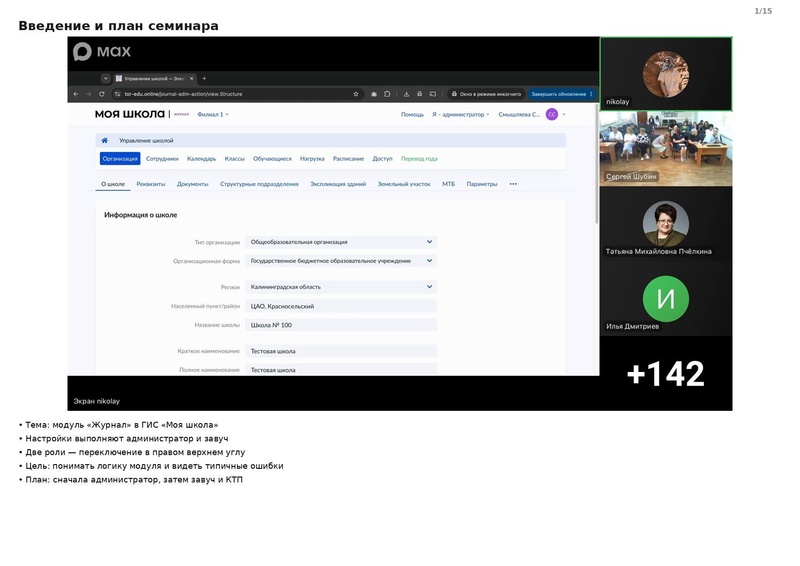Expand the 'Филиал 1' dropdown
Viewport: 800px width, 566px height.
[x=213, y=114]
